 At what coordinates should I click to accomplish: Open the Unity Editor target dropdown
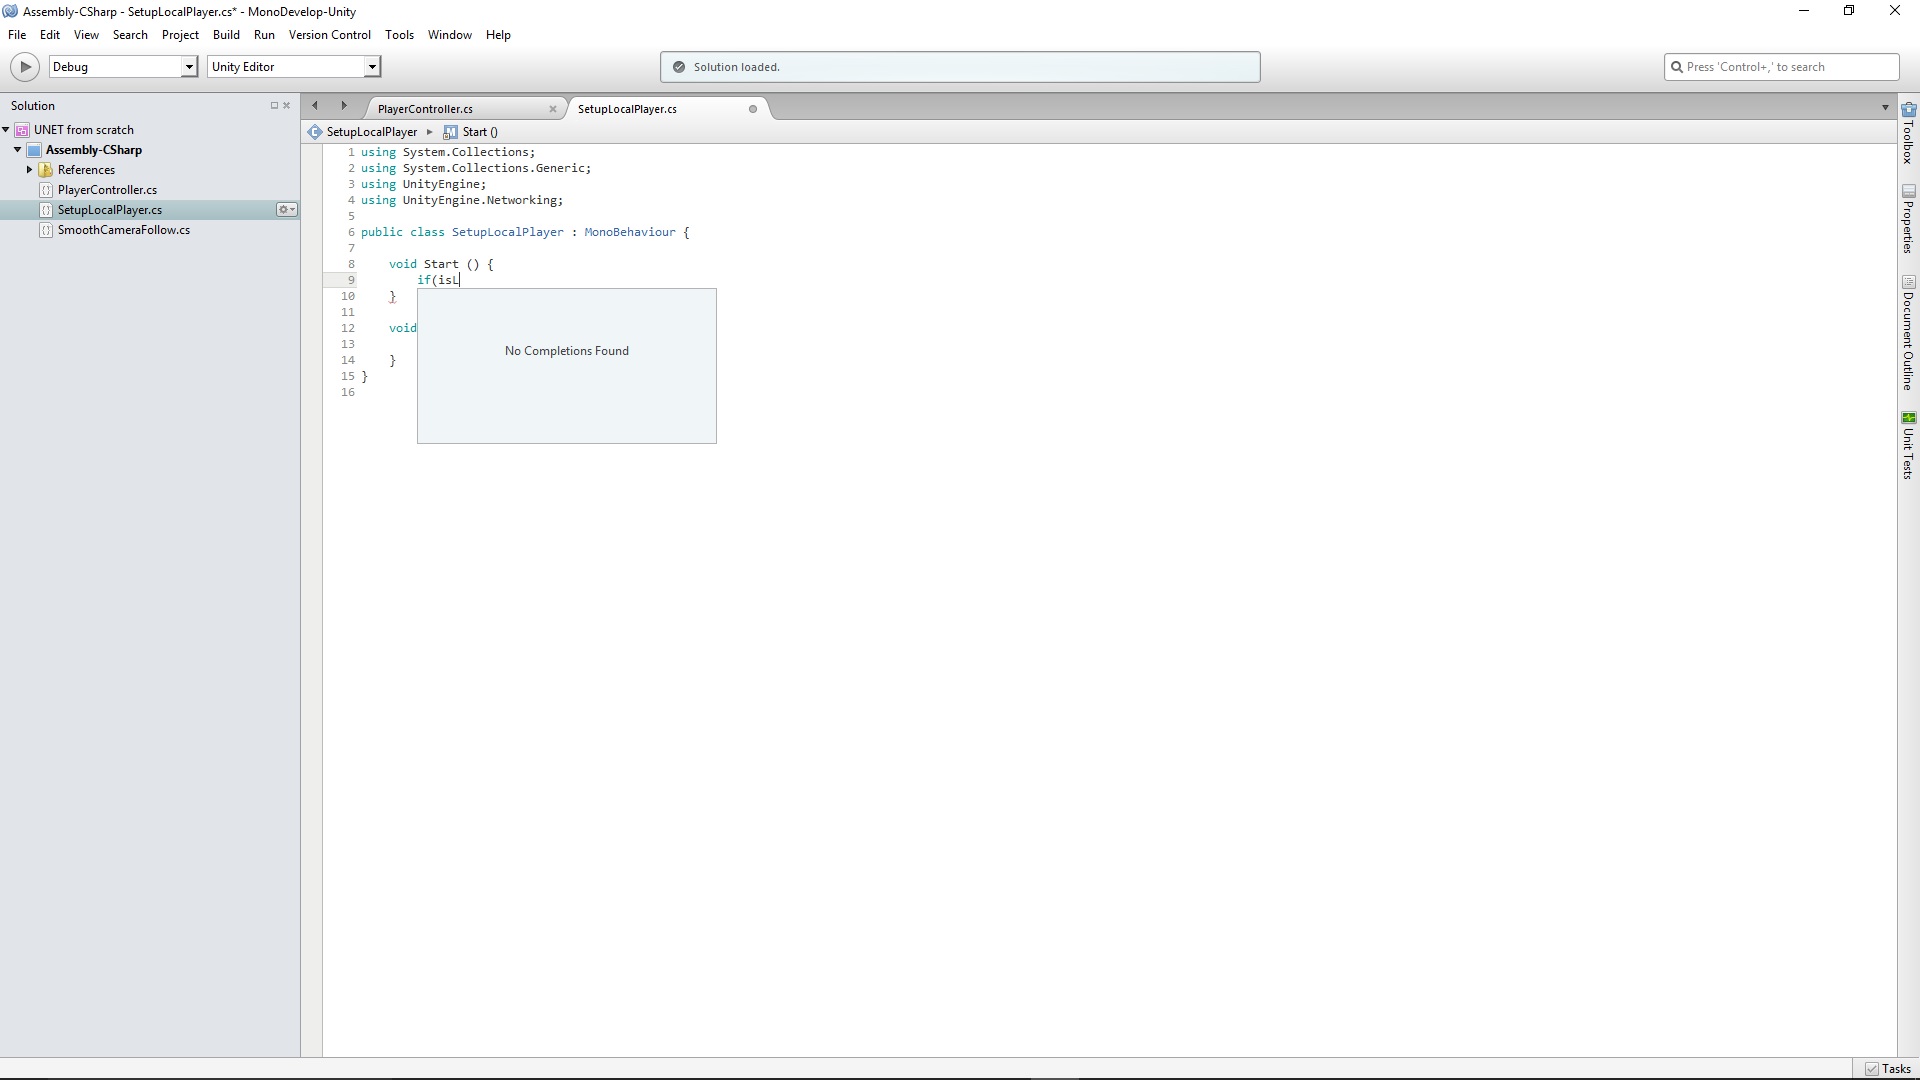click(x=371, y=66)
